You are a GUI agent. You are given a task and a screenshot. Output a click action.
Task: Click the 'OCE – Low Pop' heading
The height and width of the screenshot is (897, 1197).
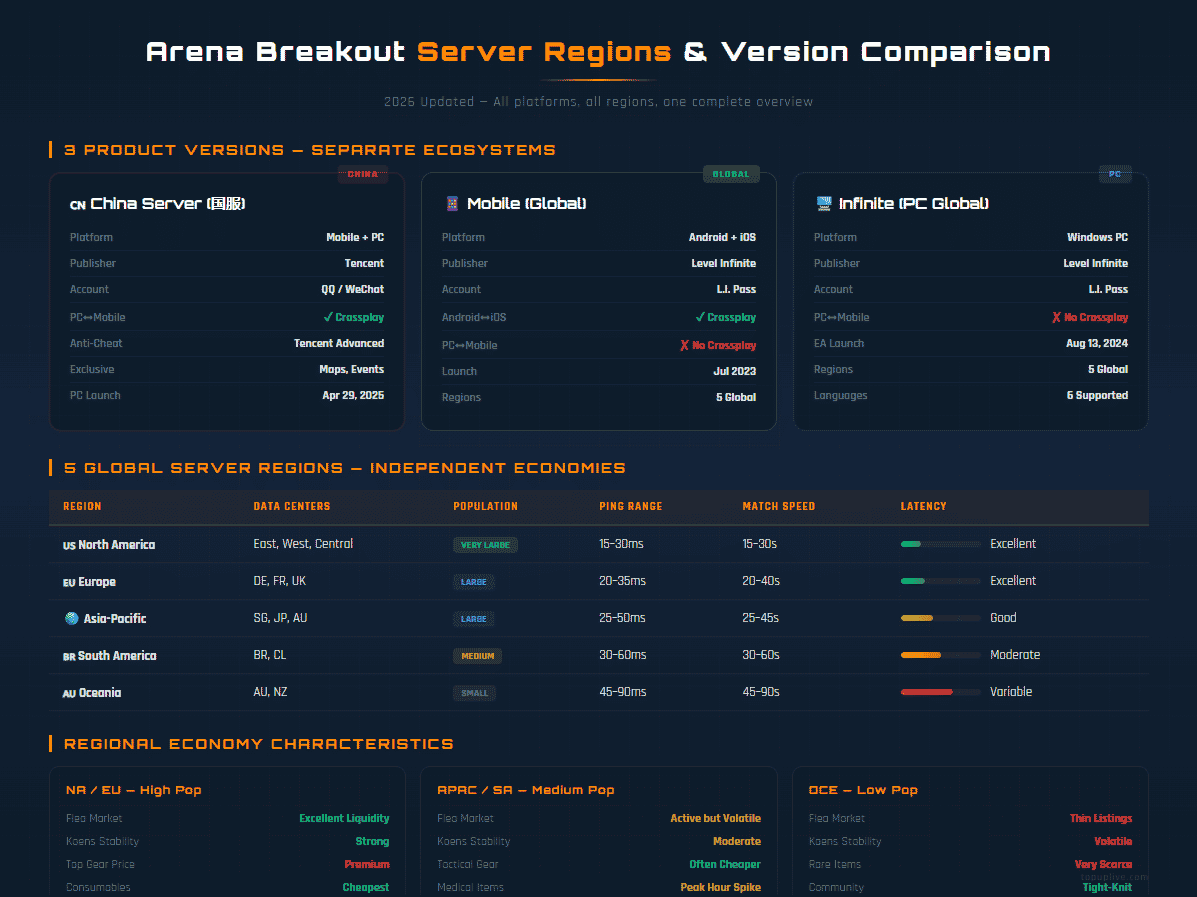click(863, 790)
